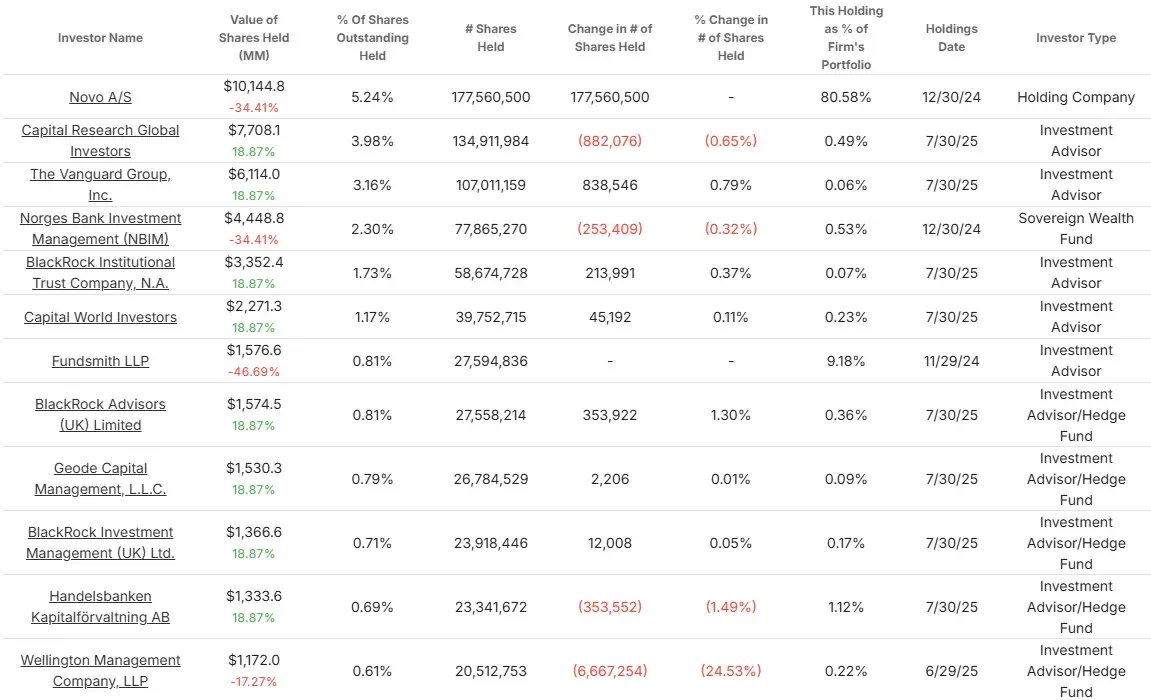Open Capital World Investors link
The height and width of the screenshot is (700, 1151).
click(x=100, y=317)
